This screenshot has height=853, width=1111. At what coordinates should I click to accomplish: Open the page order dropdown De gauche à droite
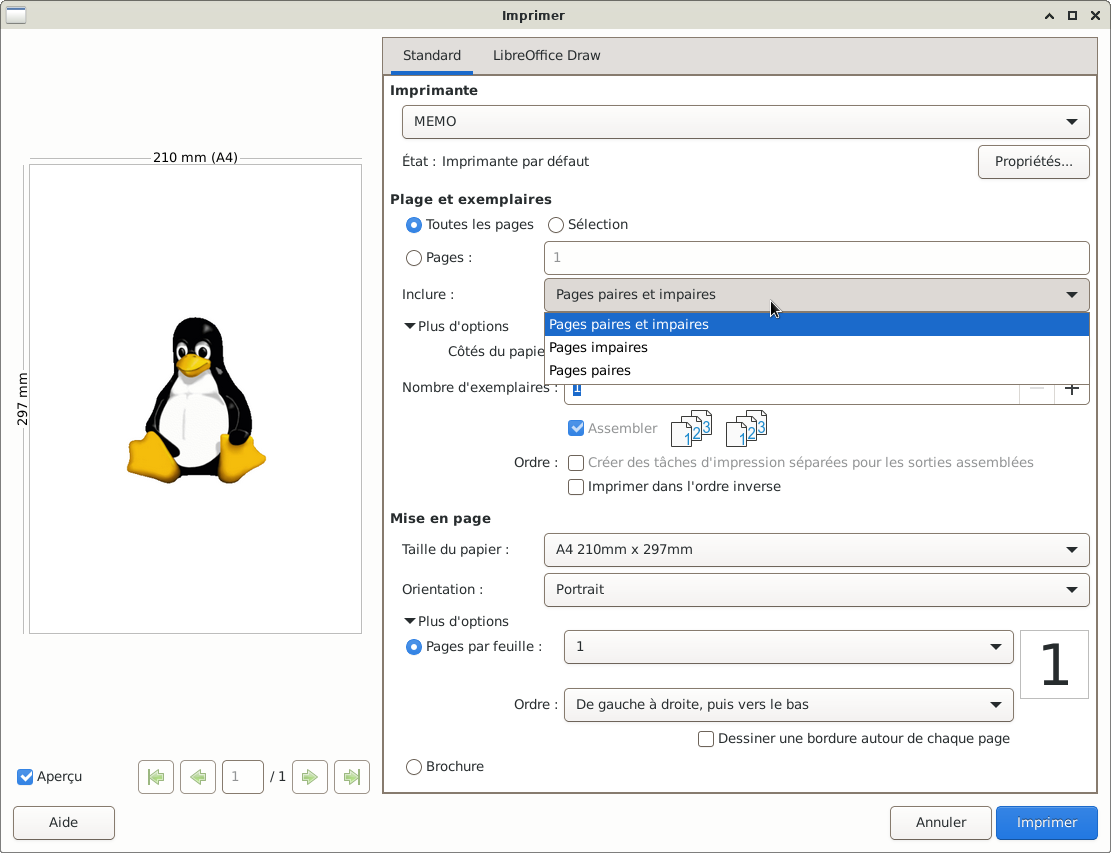789,705
